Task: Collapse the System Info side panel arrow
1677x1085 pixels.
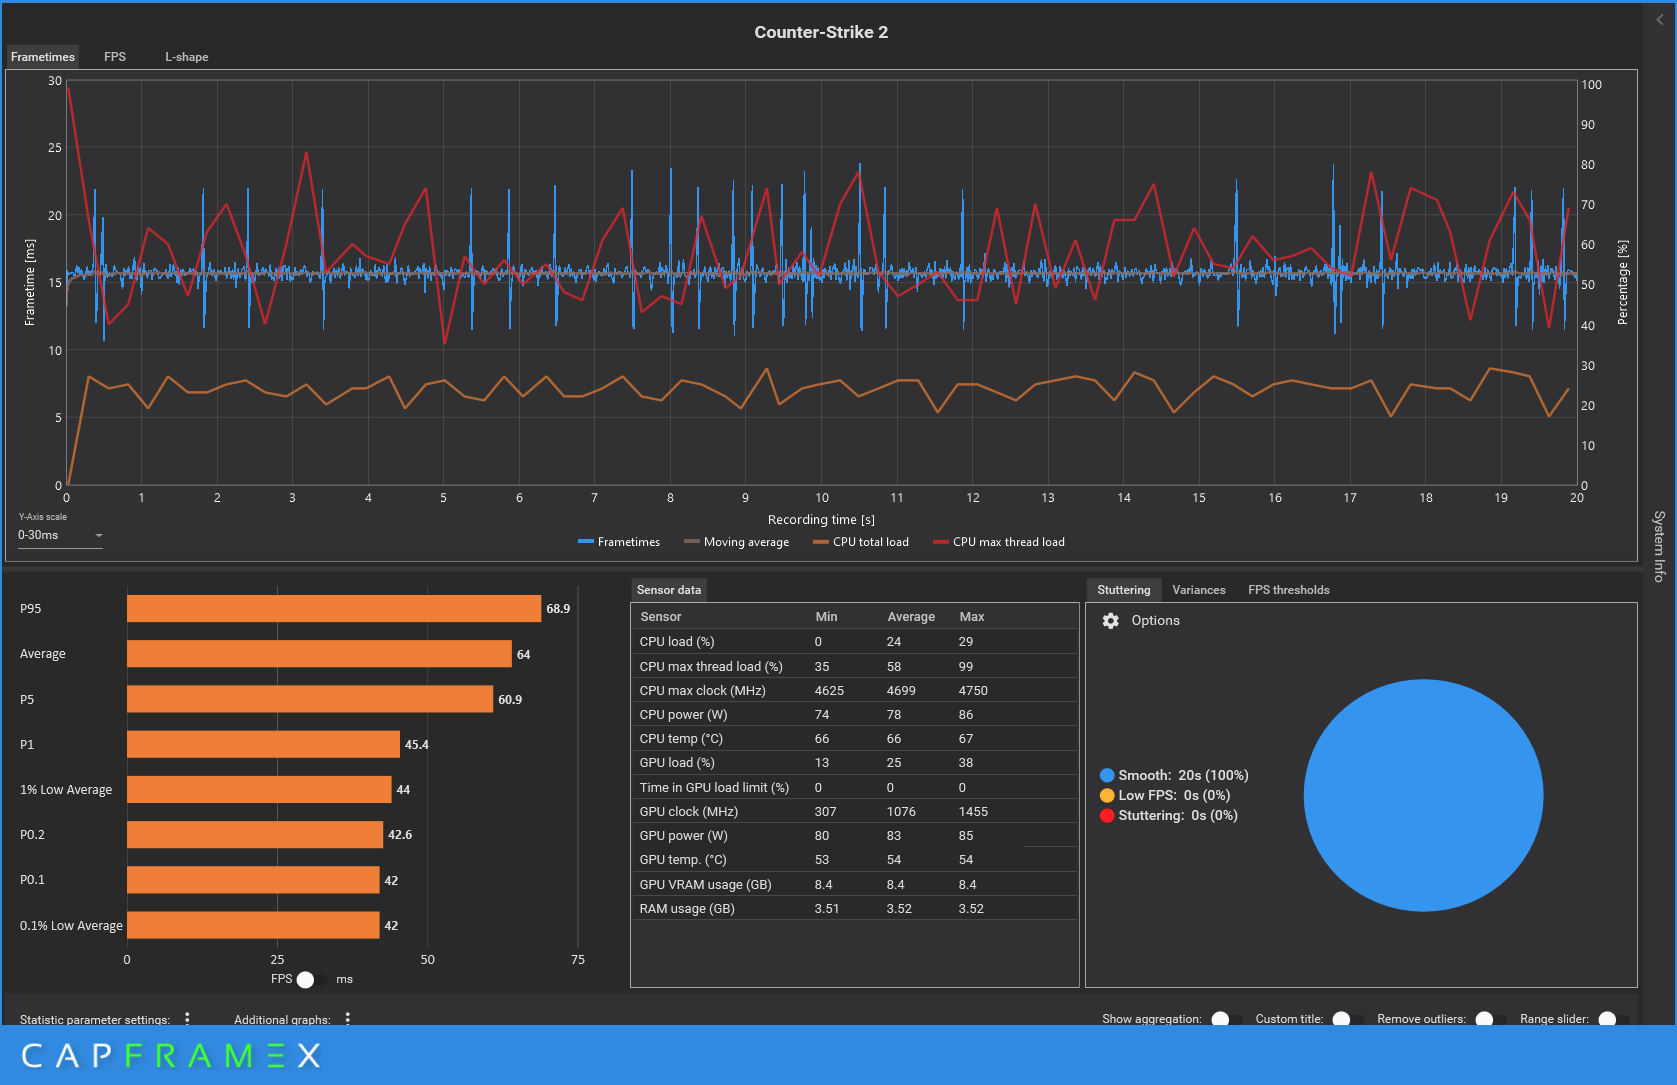Action: [x=1660, y=19]
